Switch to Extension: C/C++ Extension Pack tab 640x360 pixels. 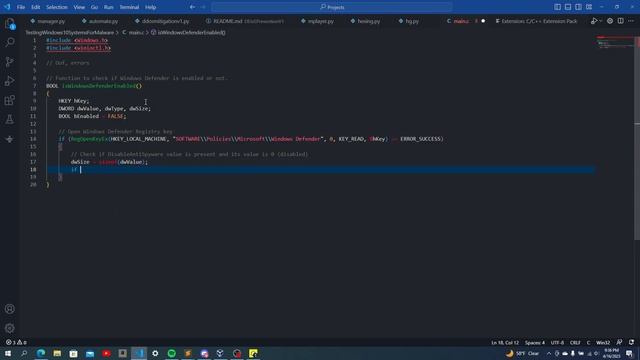tap(536, 21)
